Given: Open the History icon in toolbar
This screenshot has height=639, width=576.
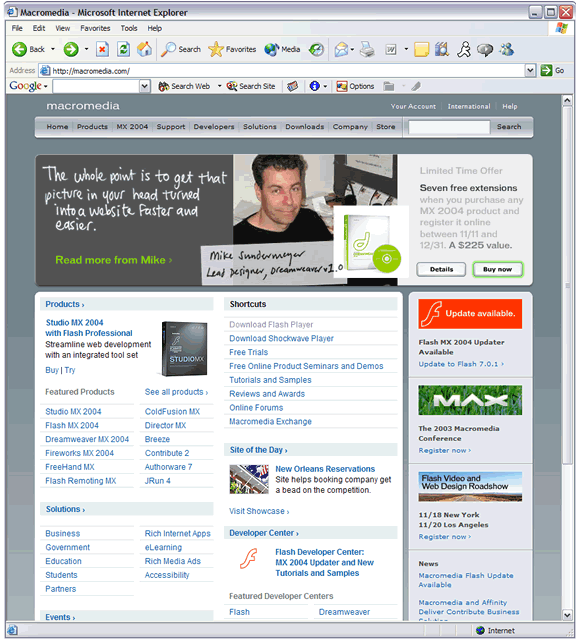Looking at the screenshot, I should point(316,50).
